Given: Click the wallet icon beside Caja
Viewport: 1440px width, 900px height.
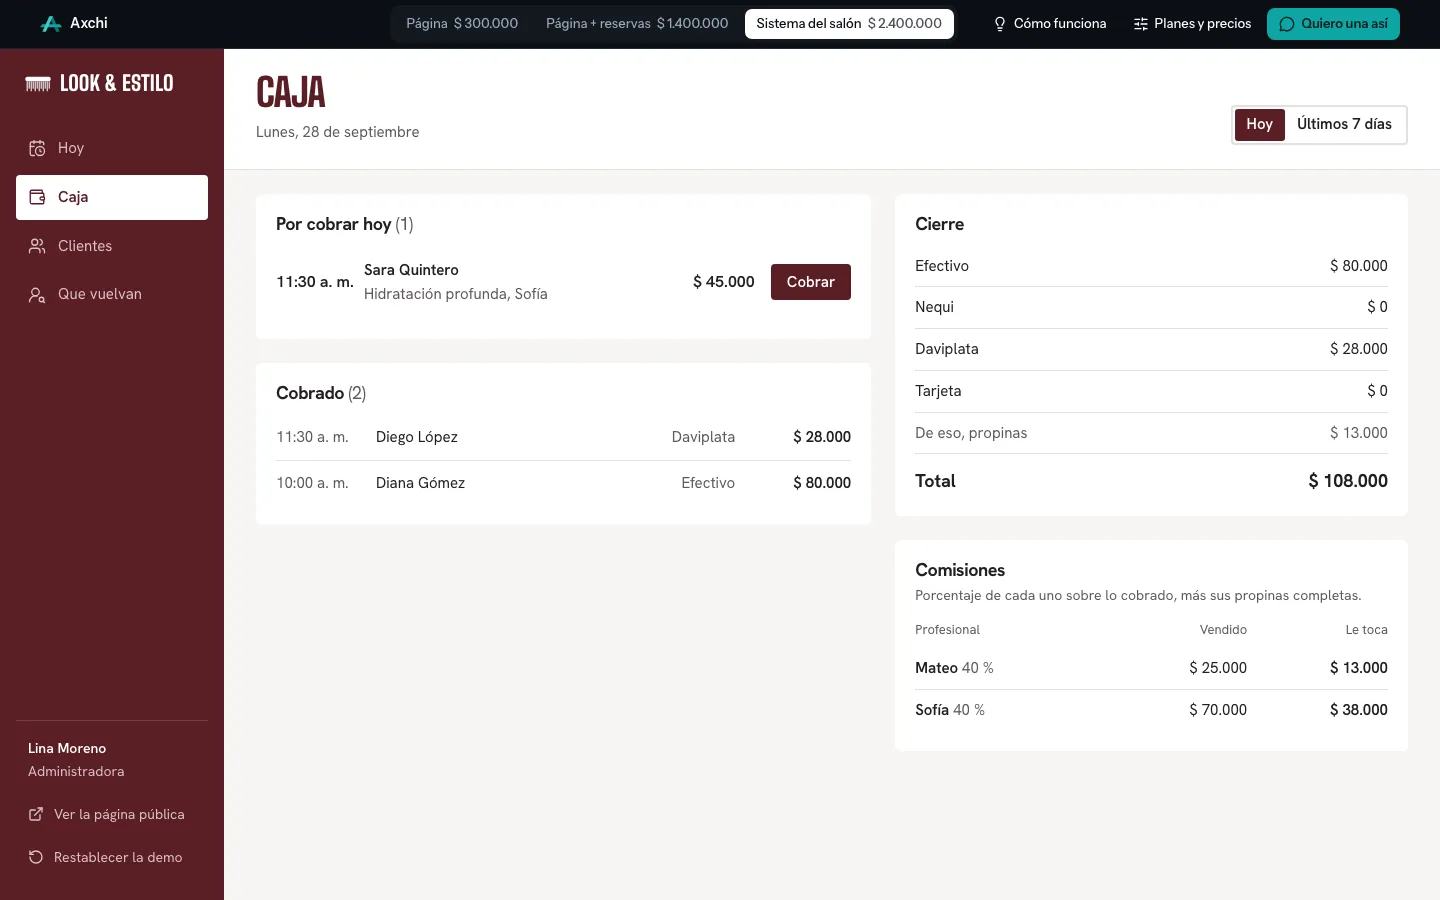Looking at the screenshot, I should [x=37, y=197].
